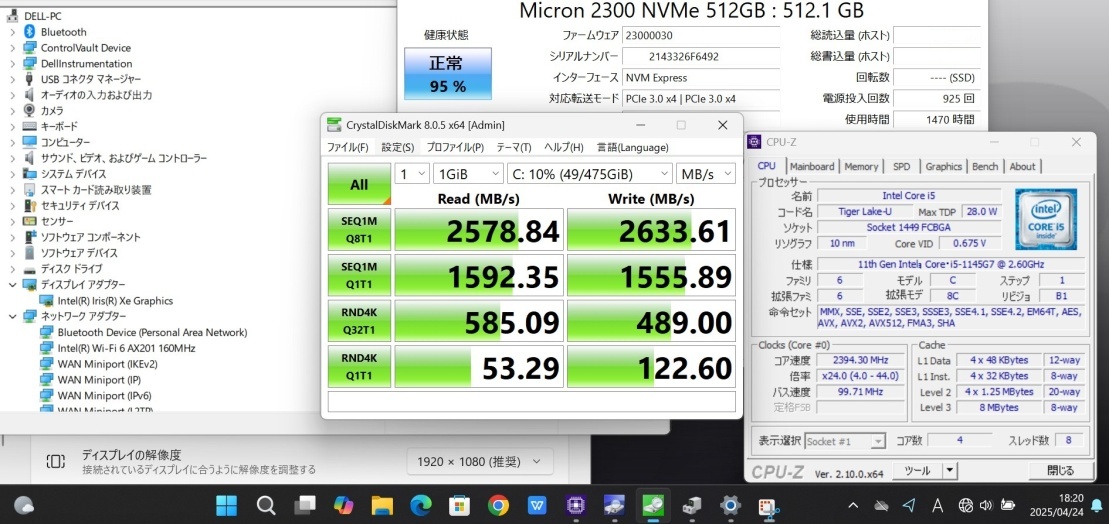The width and height of the screenshot is (1109, 524).
Task: Show hidden tray icons chevron
Action: pos(853,506)
